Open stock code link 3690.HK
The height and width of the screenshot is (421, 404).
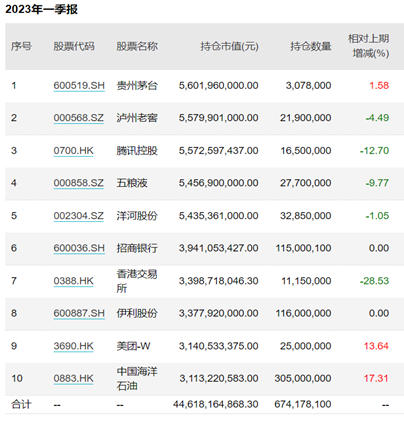coord(74,346)
